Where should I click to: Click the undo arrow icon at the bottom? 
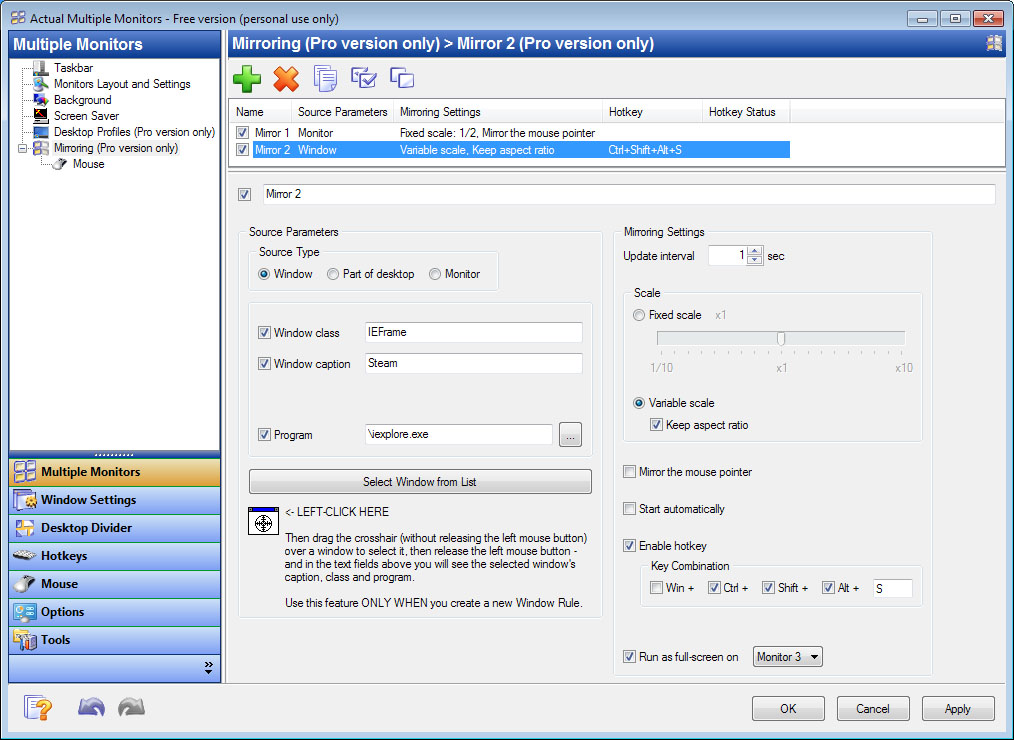pyautogui.click(x=91, y=707)
